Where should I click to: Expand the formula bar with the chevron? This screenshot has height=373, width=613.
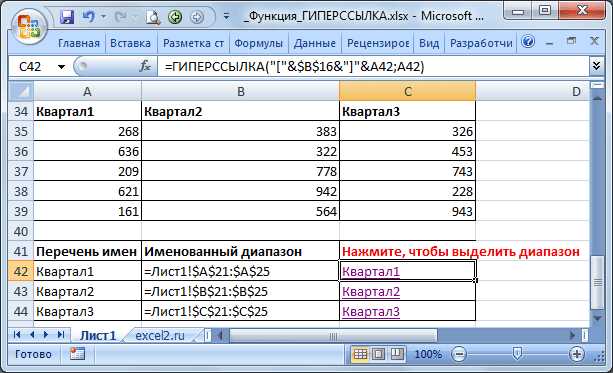[x=596, y=66]
